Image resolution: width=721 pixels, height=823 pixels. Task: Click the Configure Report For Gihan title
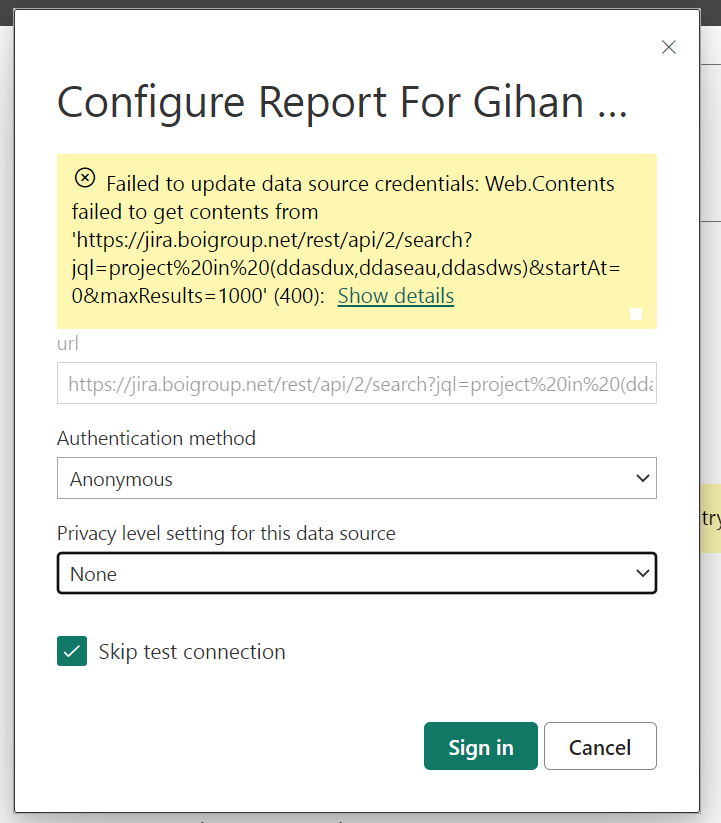342,102
